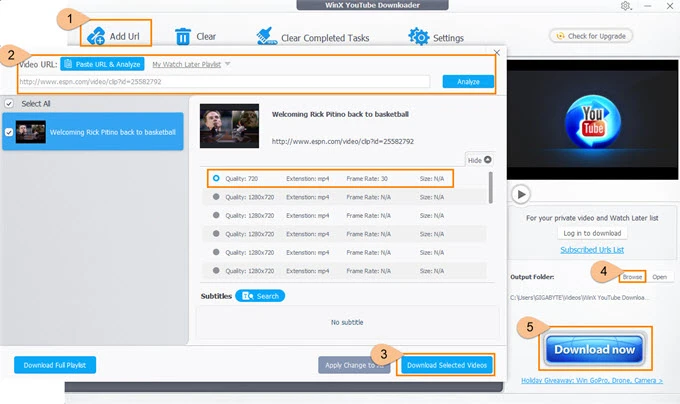
Task: Click the Check for Upgrade button
Action: (x=591, y=36)
